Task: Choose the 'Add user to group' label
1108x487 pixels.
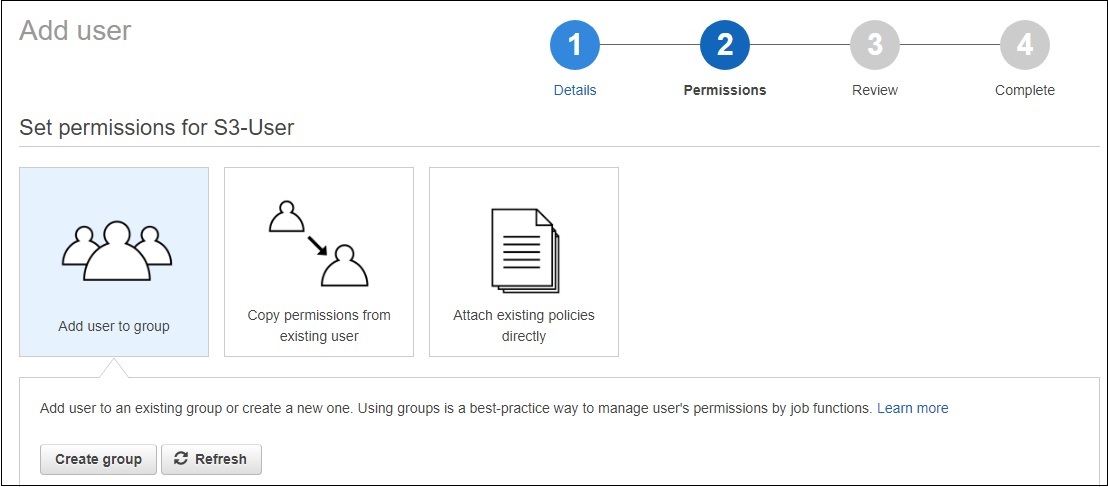Action: tap(114, 326)
